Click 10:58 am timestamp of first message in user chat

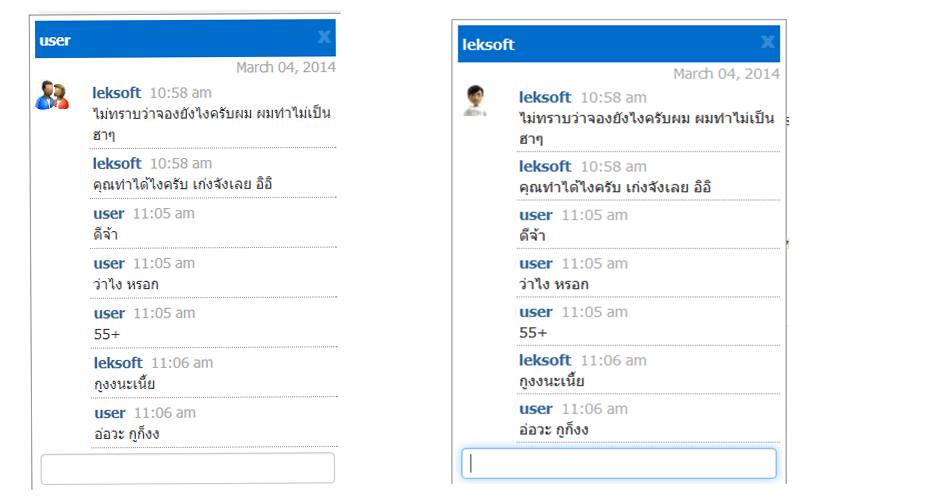coord(180,93)
